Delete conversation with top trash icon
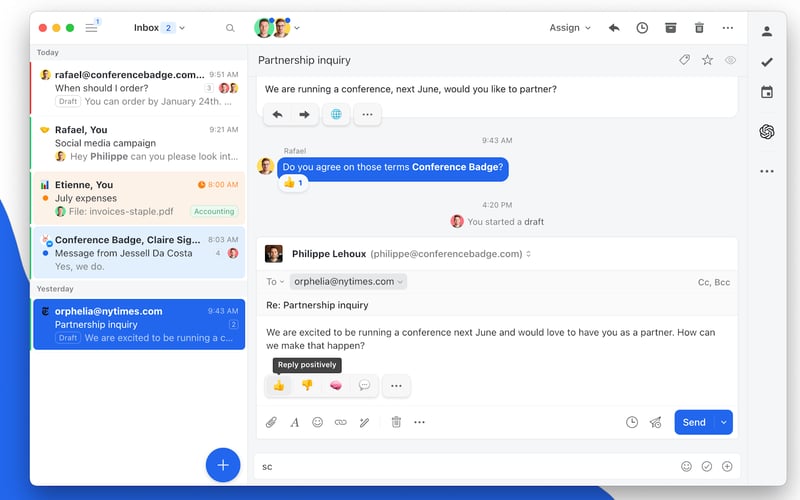The width and height of the screenshot is (800, 500). coord(699,28)
